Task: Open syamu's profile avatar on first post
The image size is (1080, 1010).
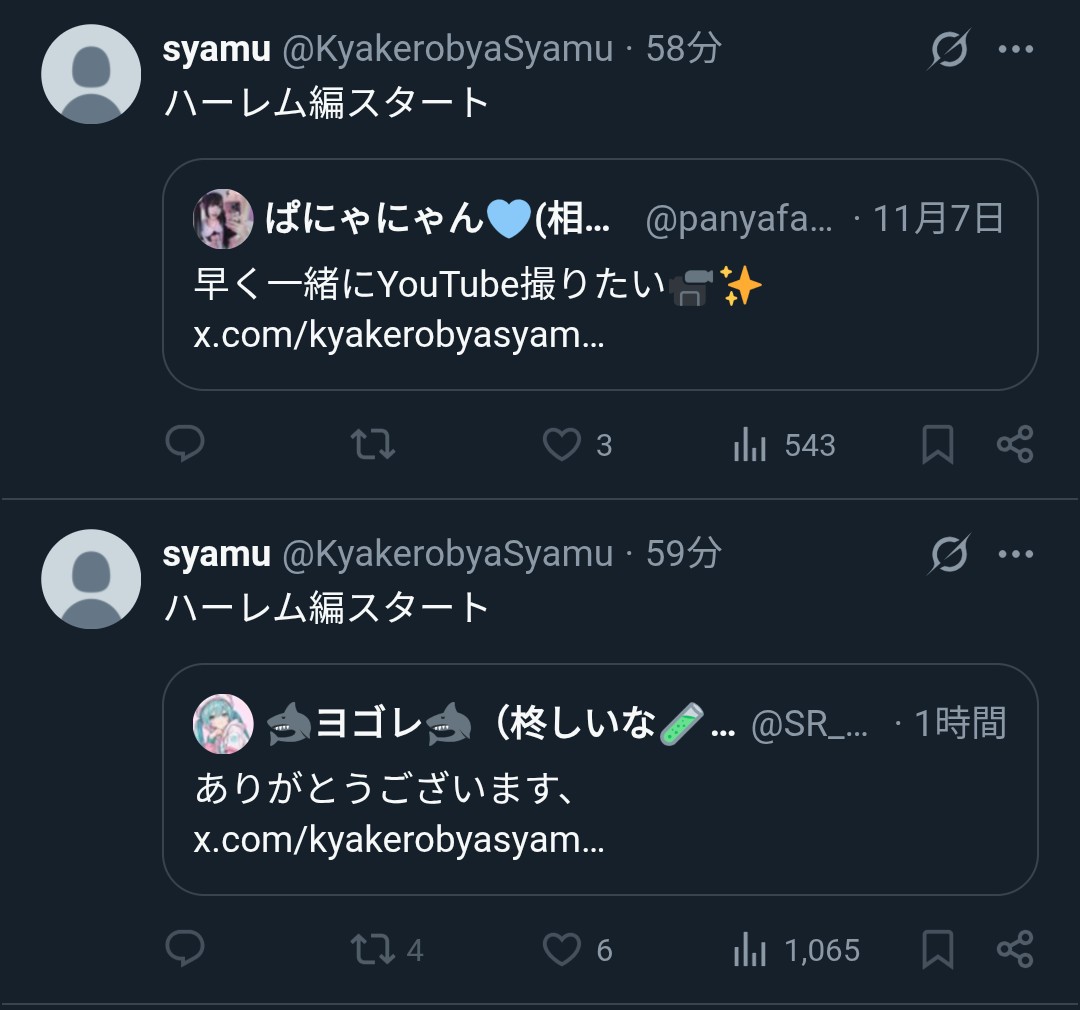Action: click(x=91, y=74)
